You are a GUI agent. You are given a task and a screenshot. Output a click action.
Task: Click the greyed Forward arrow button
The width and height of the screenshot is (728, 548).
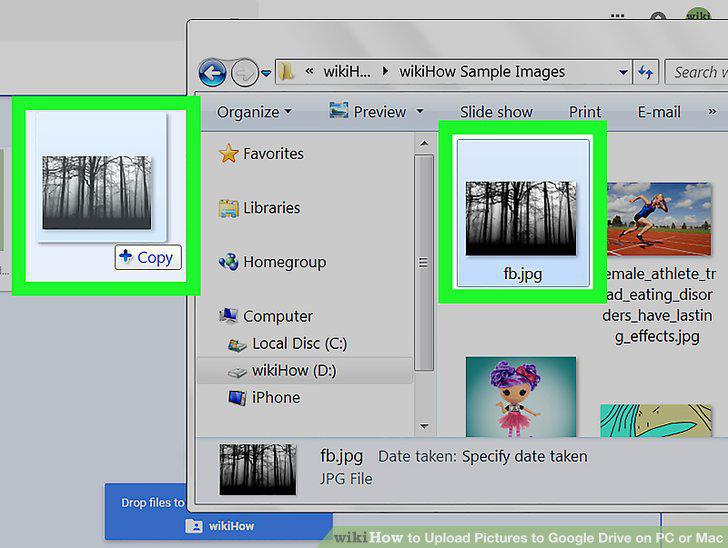(x=245, y=73)
